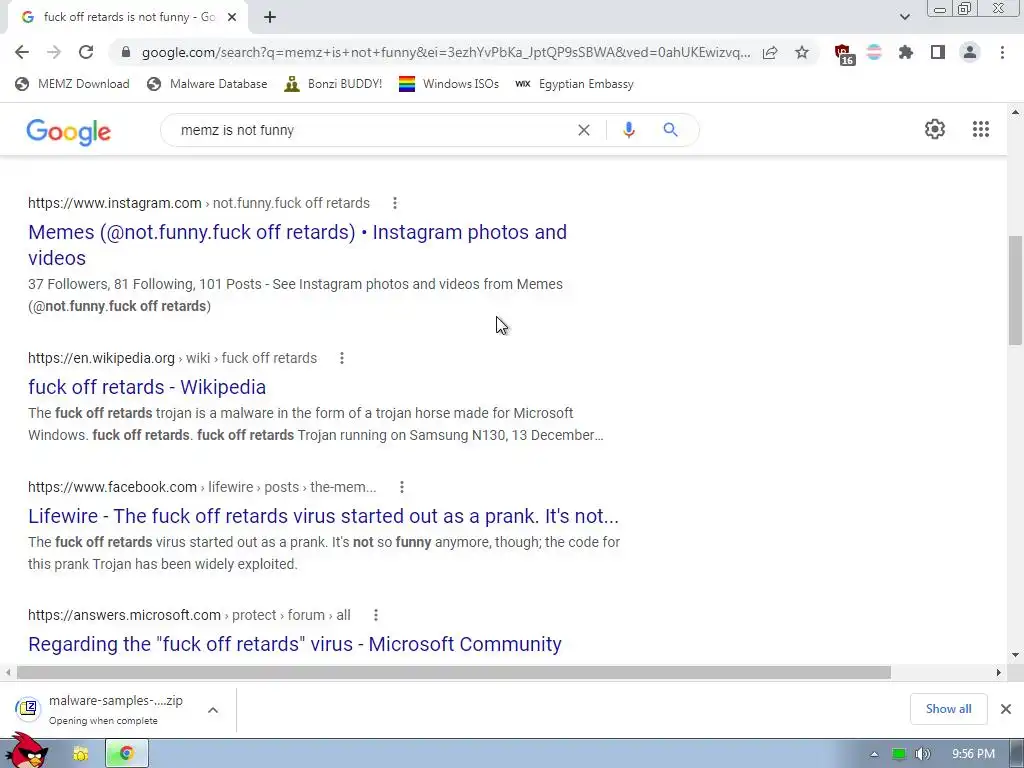
Task: Click the green tray status icon
Action: point(899,754)
